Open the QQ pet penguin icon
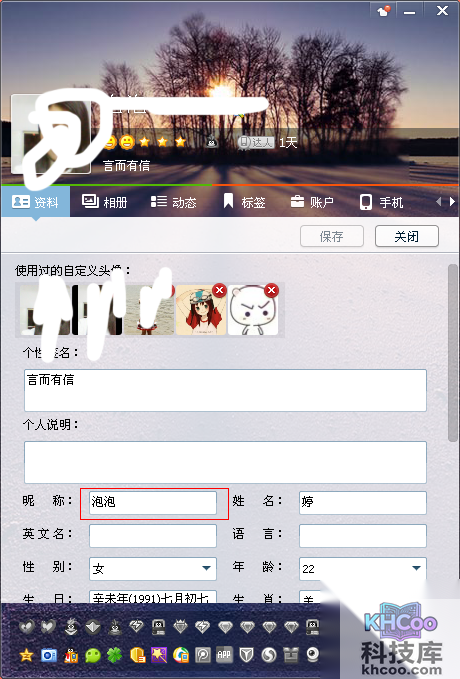460x679 pixels. tap(71, 655)
